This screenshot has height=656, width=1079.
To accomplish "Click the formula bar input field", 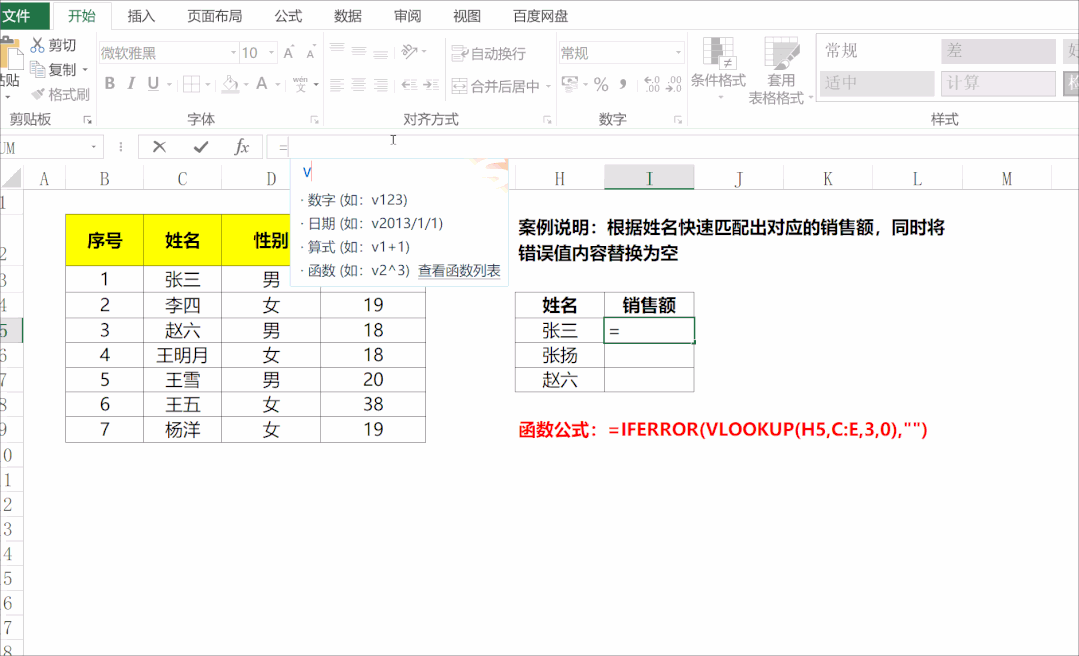I will 671,147.
